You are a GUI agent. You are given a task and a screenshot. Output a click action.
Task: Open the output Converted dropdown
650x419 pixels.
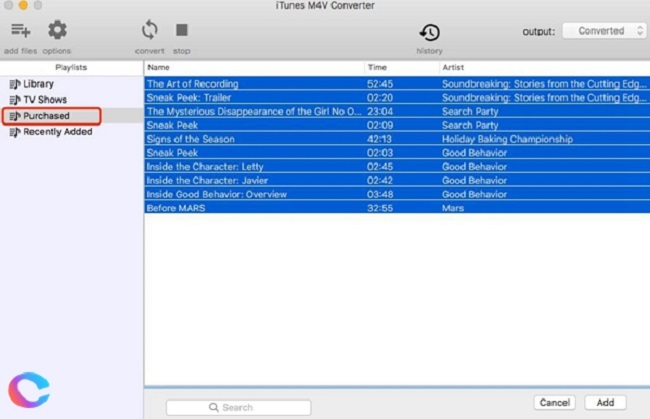pyautogui.click(x=604, y=31)
